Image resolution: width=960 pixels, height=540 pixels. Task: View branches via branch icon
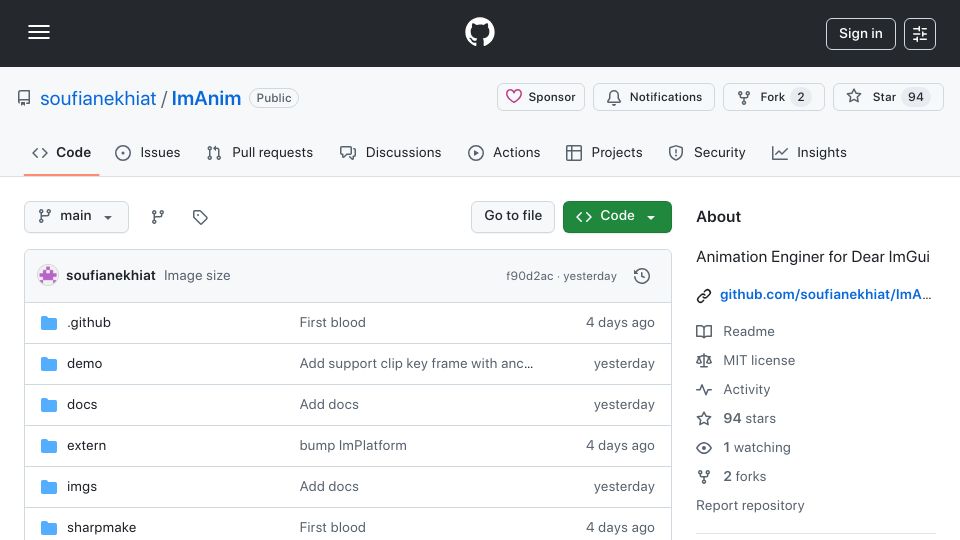157,217
